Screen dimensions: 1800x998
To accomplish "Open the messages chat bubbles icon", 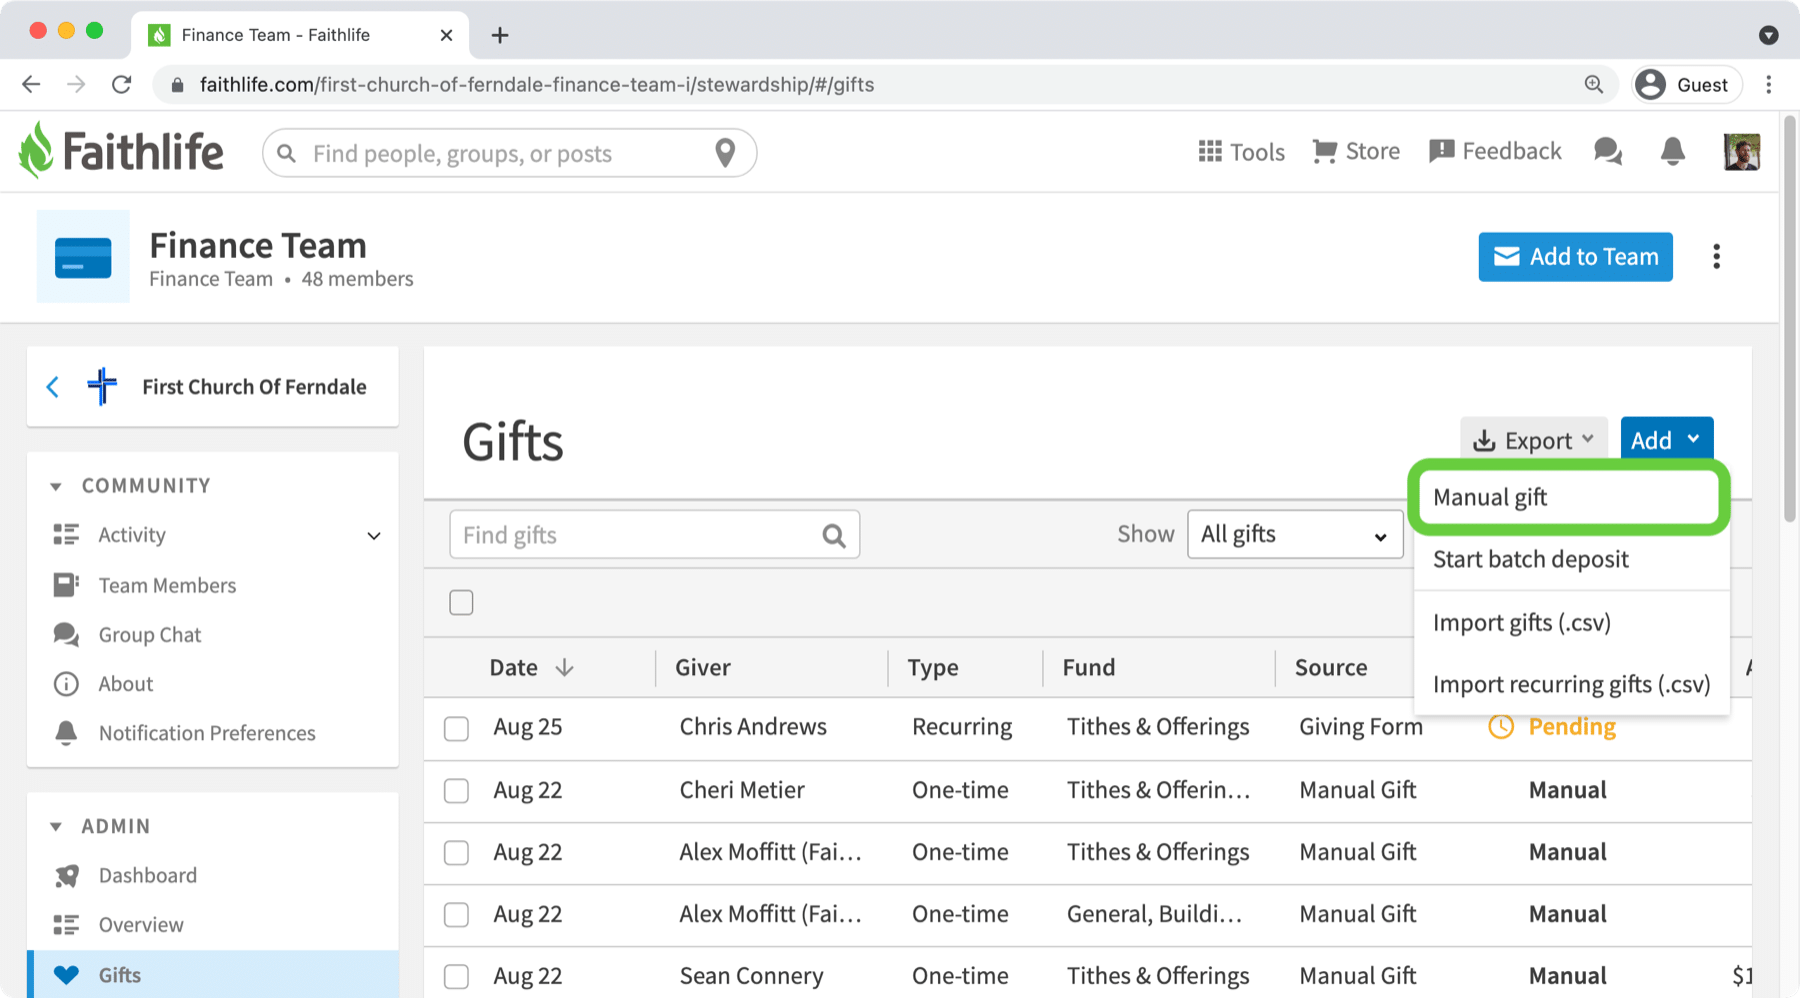I will pos(1608,152).
